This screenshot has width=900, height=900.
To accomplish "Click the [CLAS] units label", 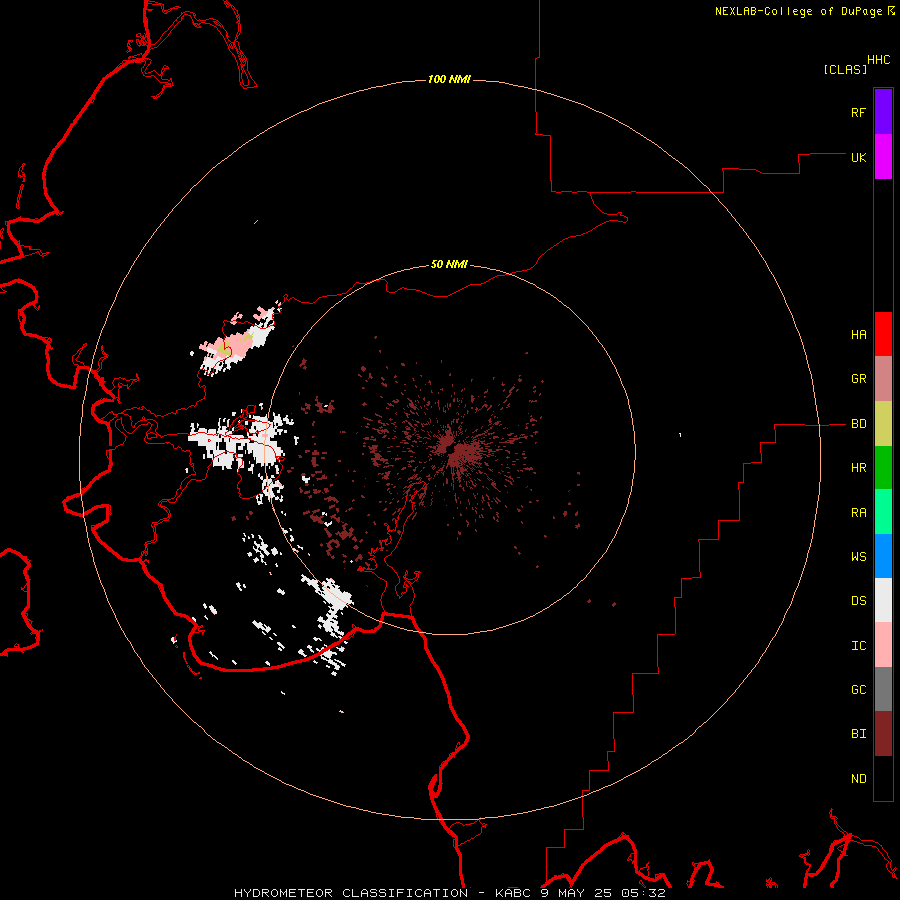I will (845, 69).
